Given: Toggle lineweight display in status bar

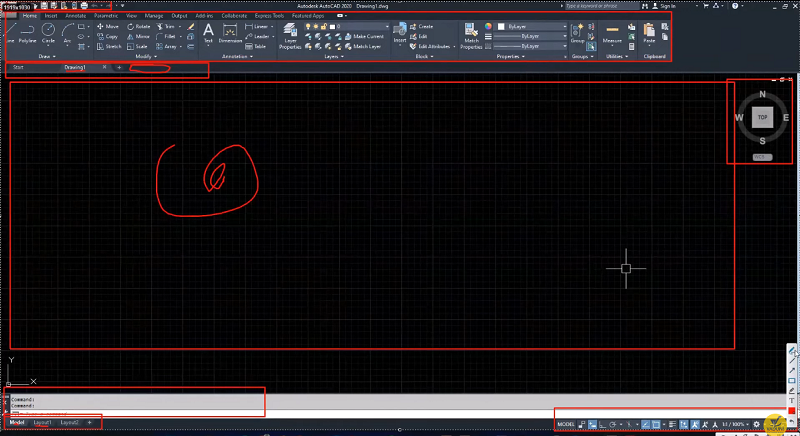Looking at the screenshot, I should tap(672, 424).
